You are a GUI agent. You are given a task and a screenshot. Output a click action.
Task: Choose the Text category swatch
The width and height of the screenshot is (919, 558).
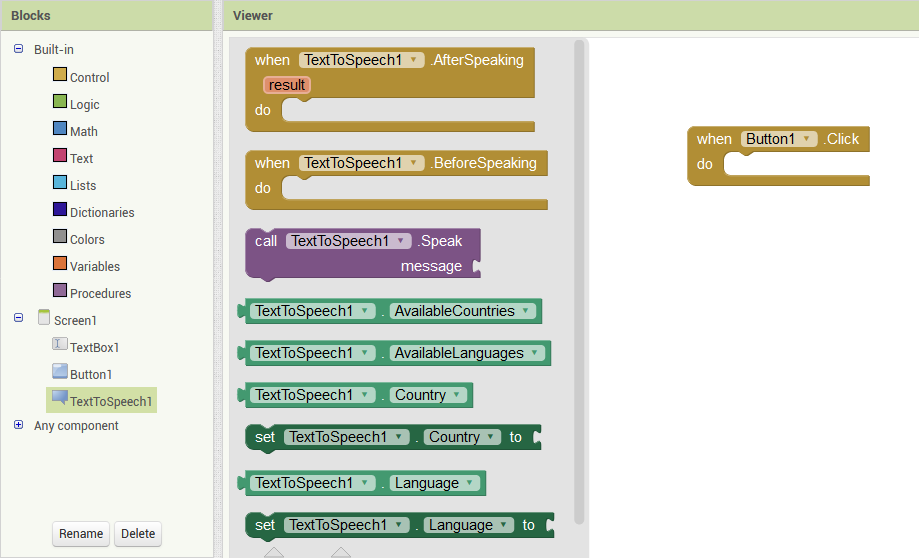coord(60,156)
